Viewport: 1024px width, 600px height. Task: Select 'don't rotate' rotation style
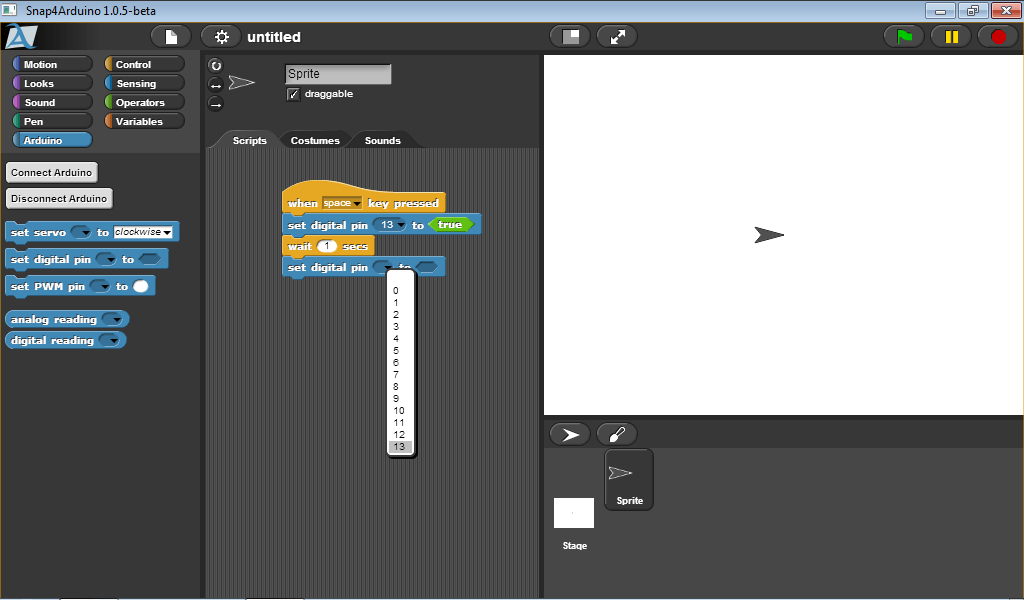point(216,104)
